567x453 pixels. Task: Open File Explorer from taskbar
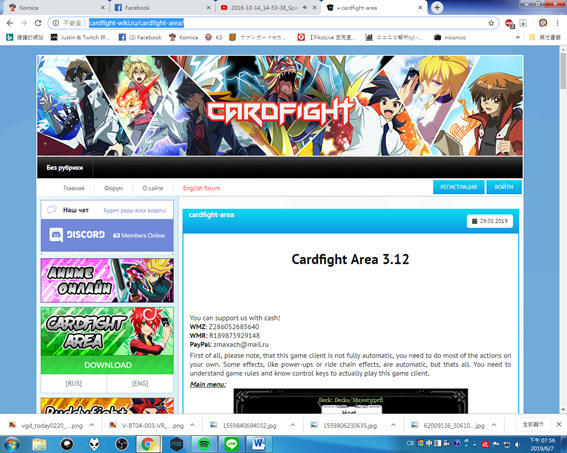39,444
